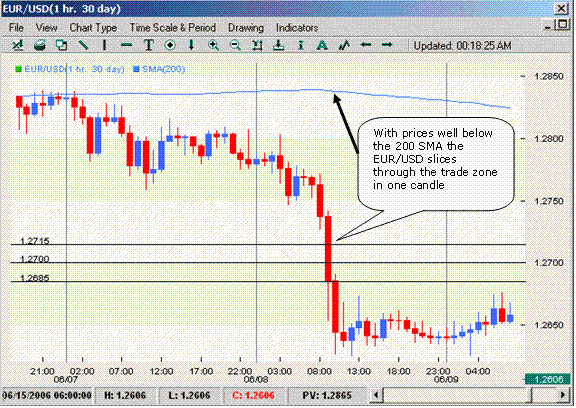Screen dimensions: 576x408
Task: Click the bottom scrollbar left arrow
Action: click(x=376, y=395)
